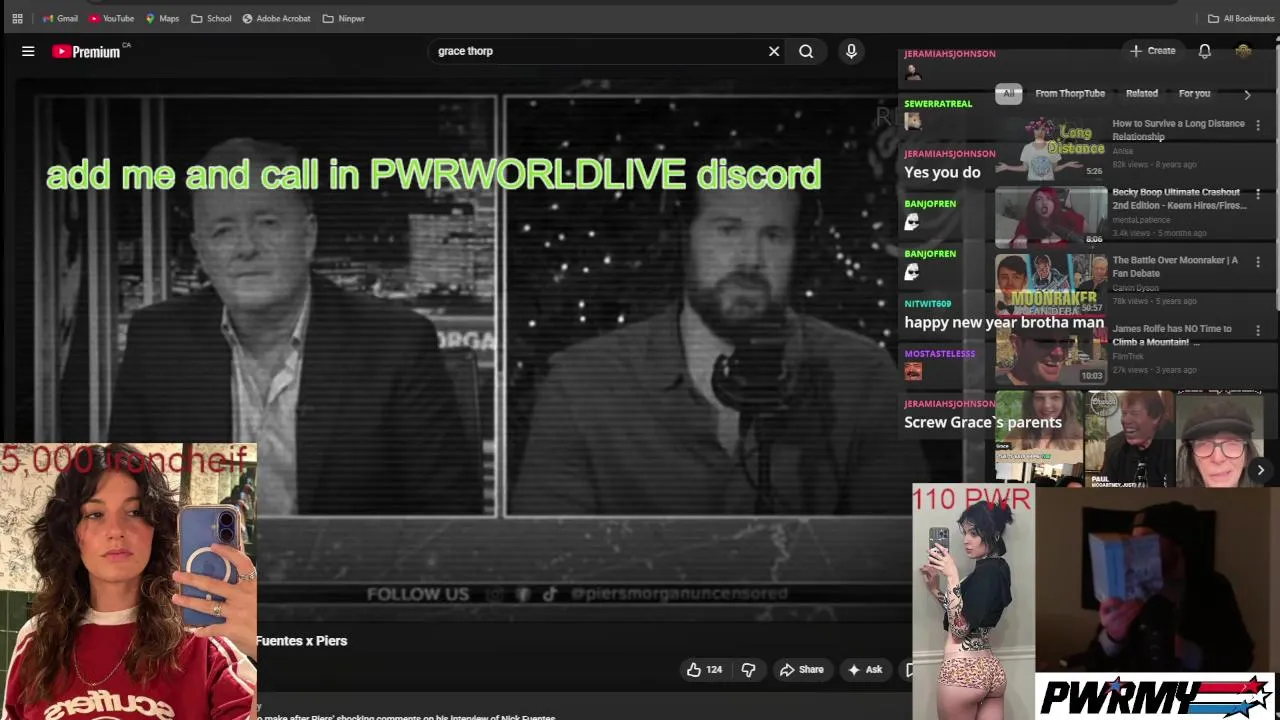Click the Fuentes x Piers video title

point(302,641)
